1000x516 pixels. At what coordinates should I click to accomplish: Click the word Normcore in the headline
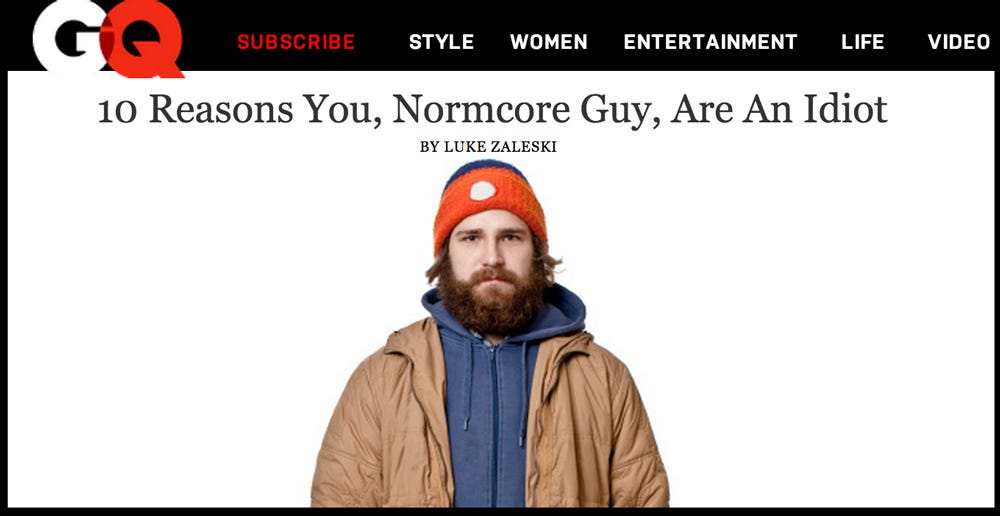(x=481, y=109)
